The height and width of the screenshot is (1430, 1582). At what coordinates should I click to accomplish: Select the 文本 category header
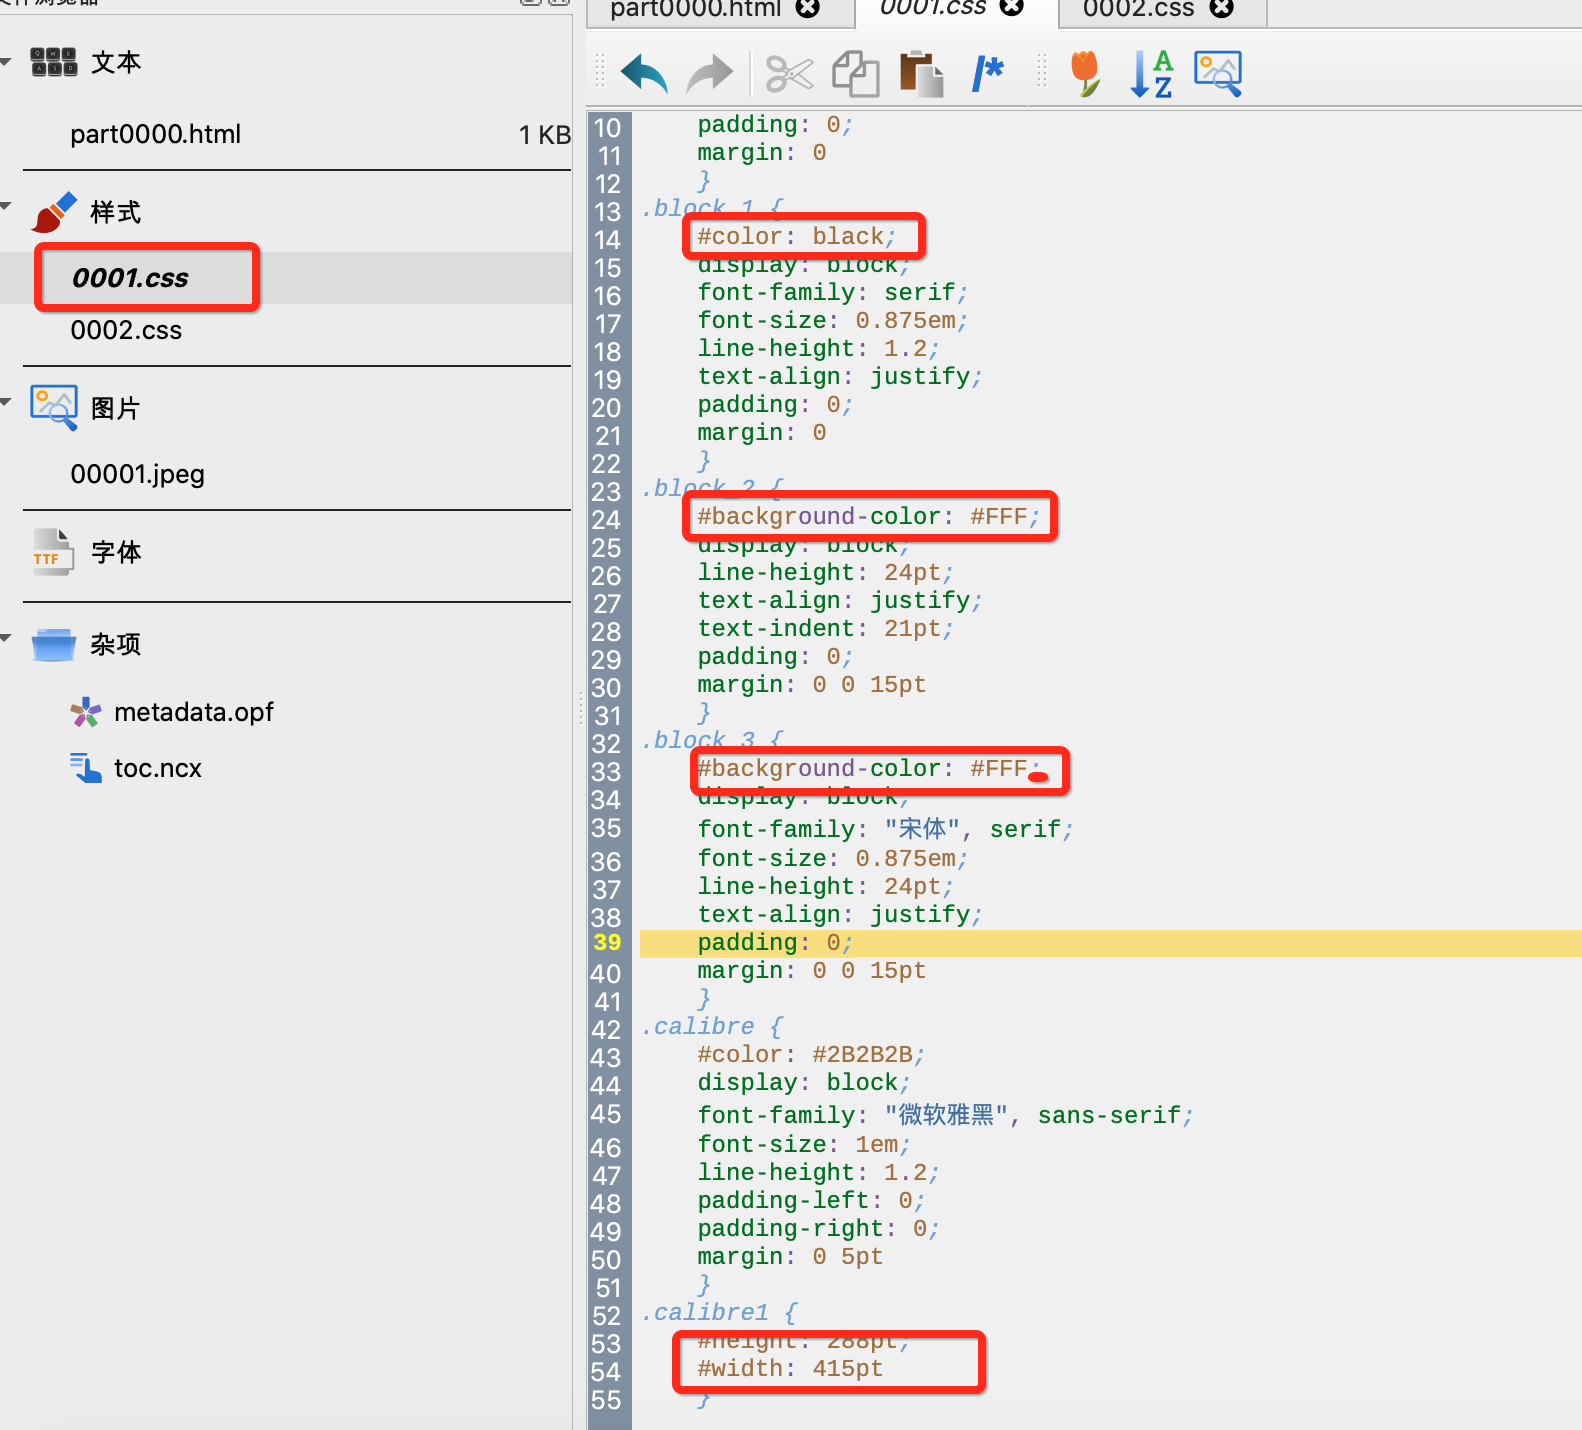(116, 62)
